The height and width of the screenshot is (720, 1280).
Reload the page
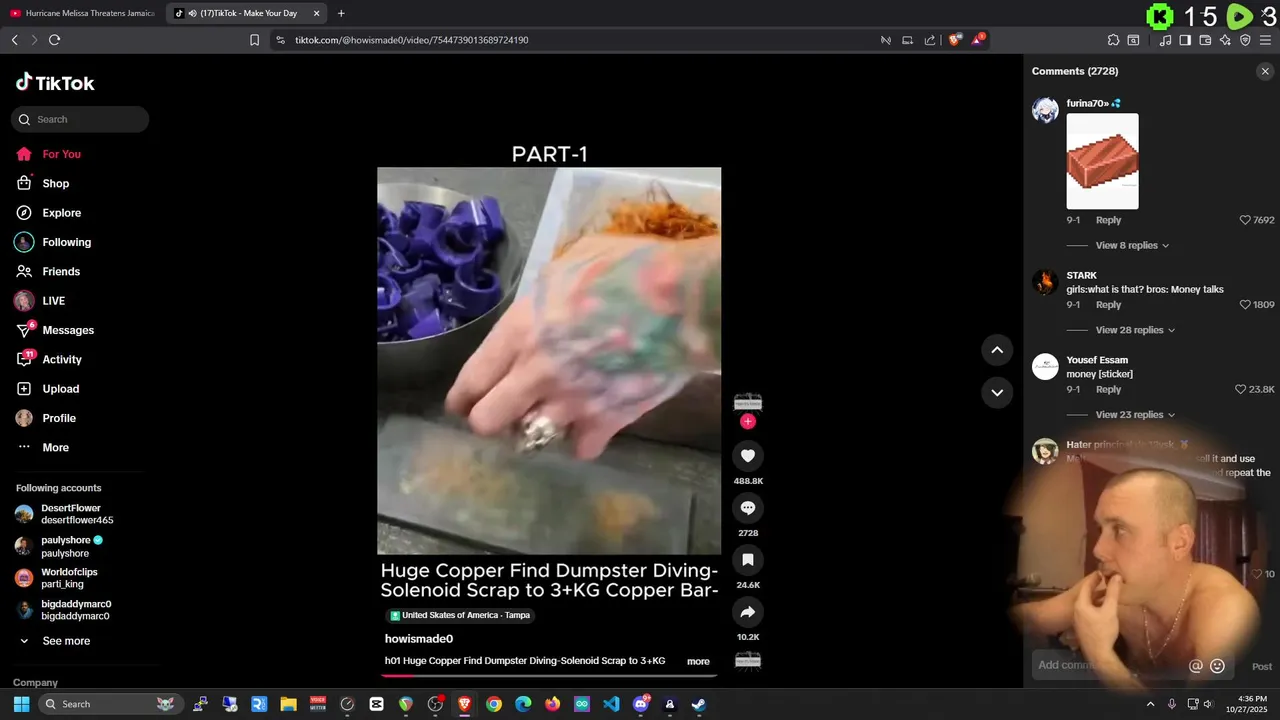click(54, 40)
